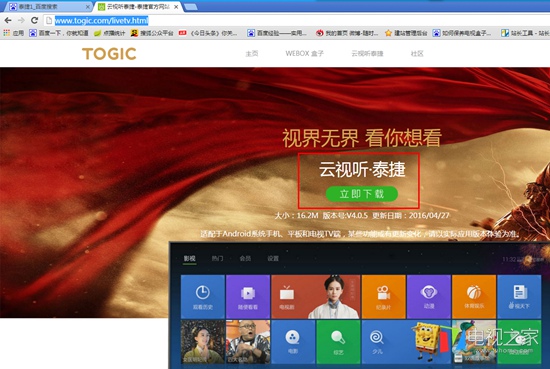Image resolution: width=550 pixels, height=369 pixels.
Task: Click the TOGIC logo
Action: [109, 54]
